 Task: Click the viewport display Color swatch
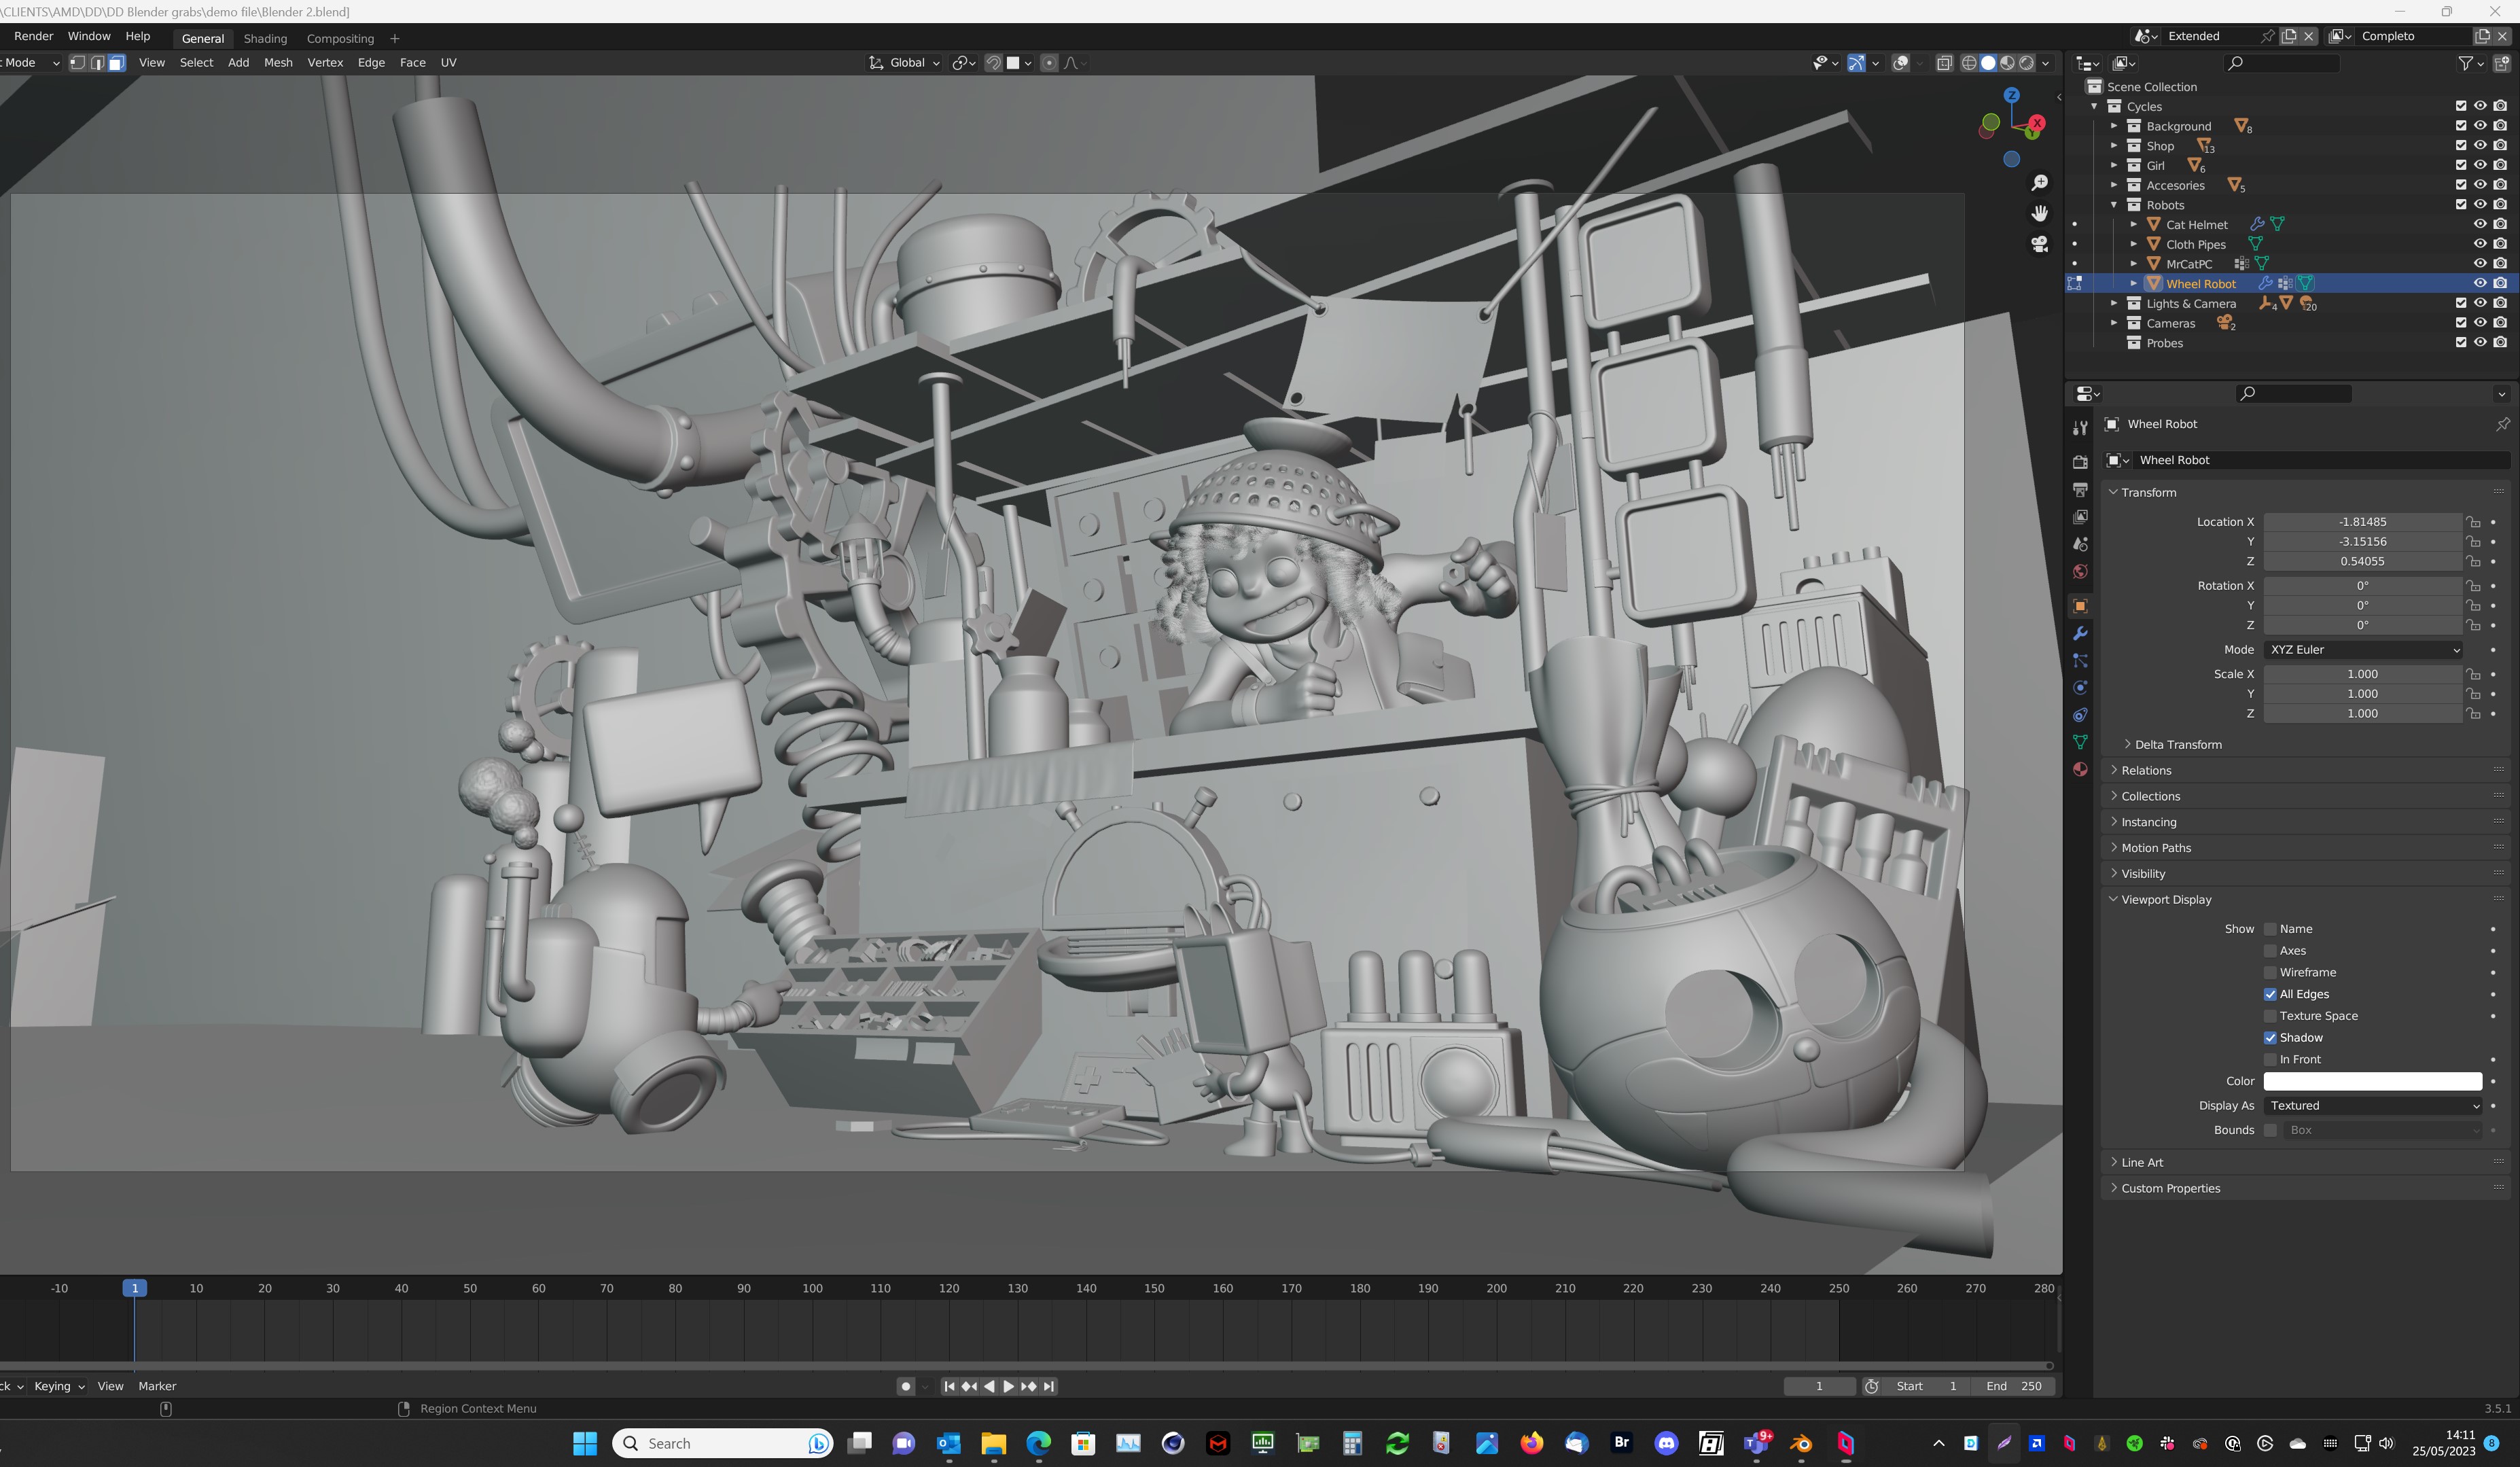2372,1082
